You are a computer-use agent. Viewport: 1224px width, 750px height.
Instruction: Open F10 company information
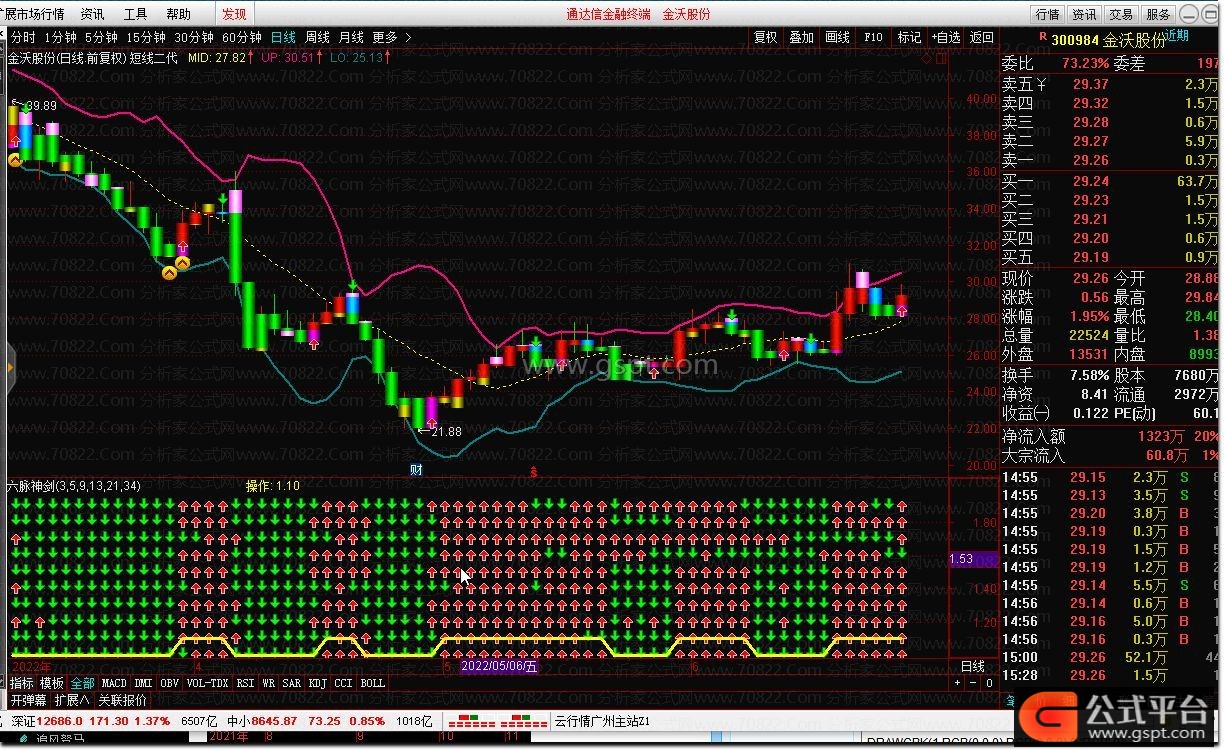coord(874,37)
